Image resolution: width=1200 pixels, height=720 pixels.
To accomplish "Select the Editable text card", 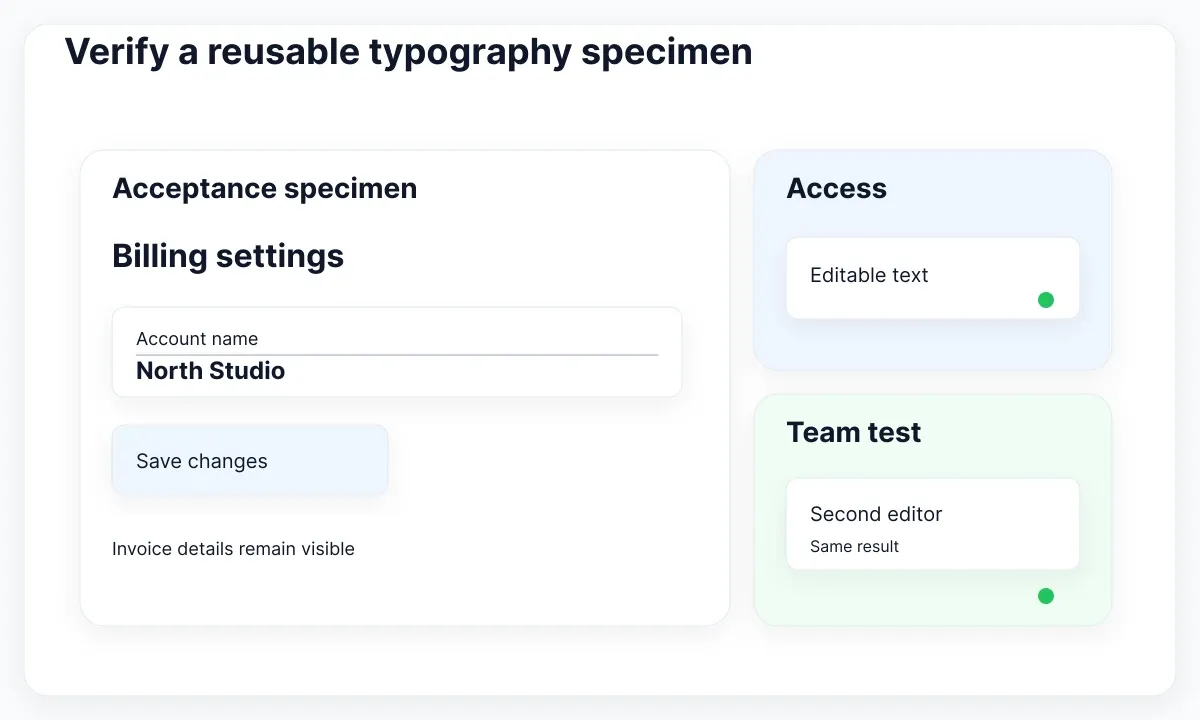I will click(933, 278).
